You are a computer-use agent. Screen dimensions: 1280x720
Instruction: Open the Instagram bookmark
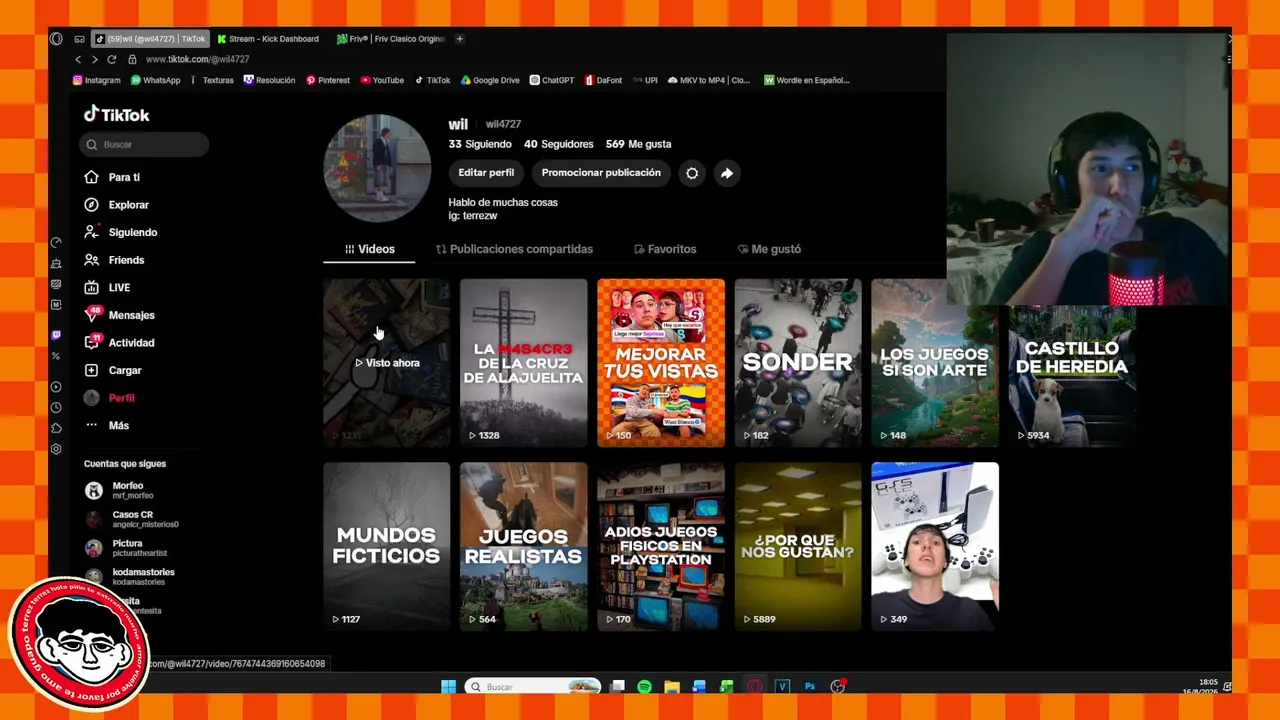pyautogui.click(x=97, y=80)
